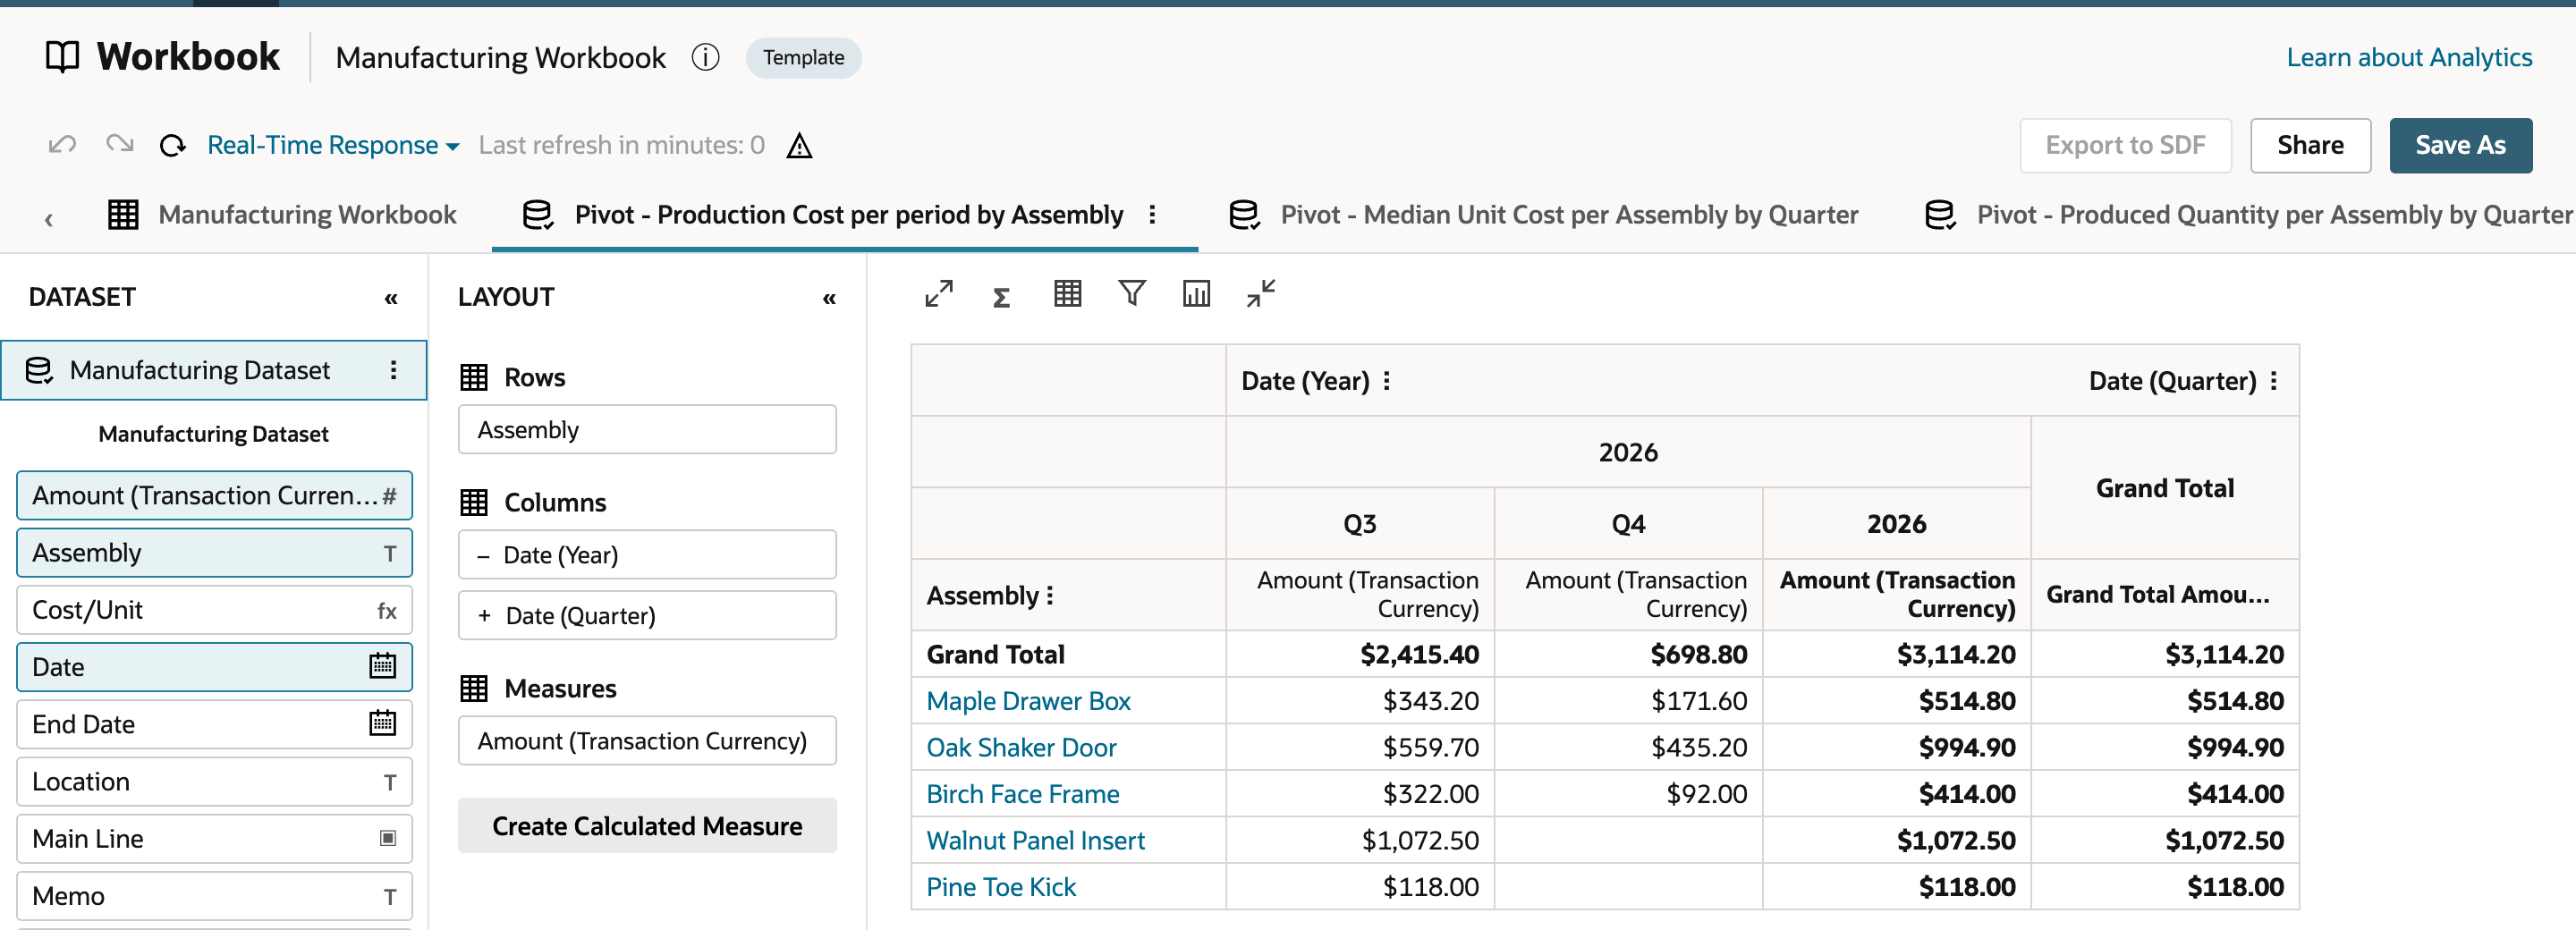2576x930 pixels.
Task: Click Create Calculated Measure button
Action: [x=647, y=826]
